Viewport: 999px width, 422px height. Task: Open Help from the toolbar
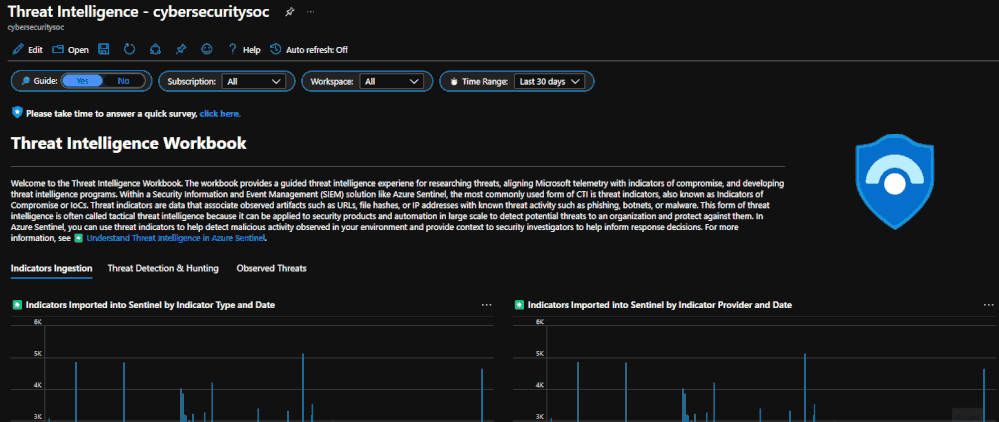pyautogui.click(x=244, y=50)
